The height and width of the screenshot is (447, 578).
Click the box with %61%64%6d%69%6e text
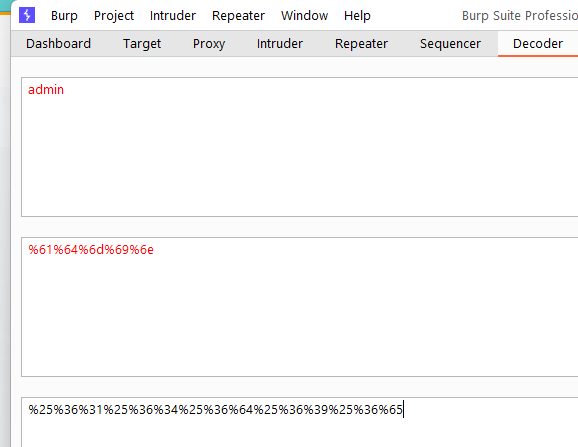tap(299, 307)
